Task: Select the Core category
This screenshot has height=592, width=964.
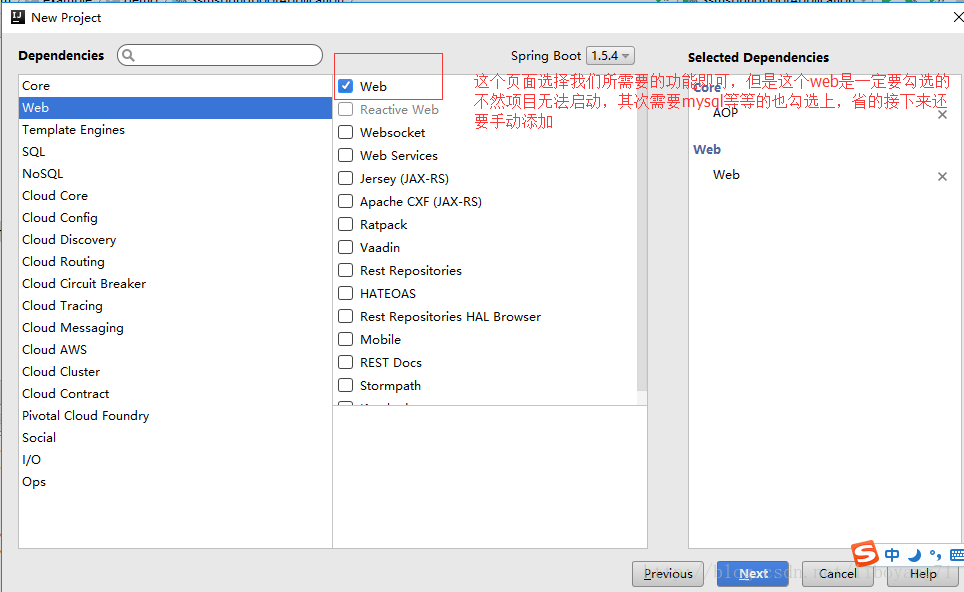Action: (175, 85)
